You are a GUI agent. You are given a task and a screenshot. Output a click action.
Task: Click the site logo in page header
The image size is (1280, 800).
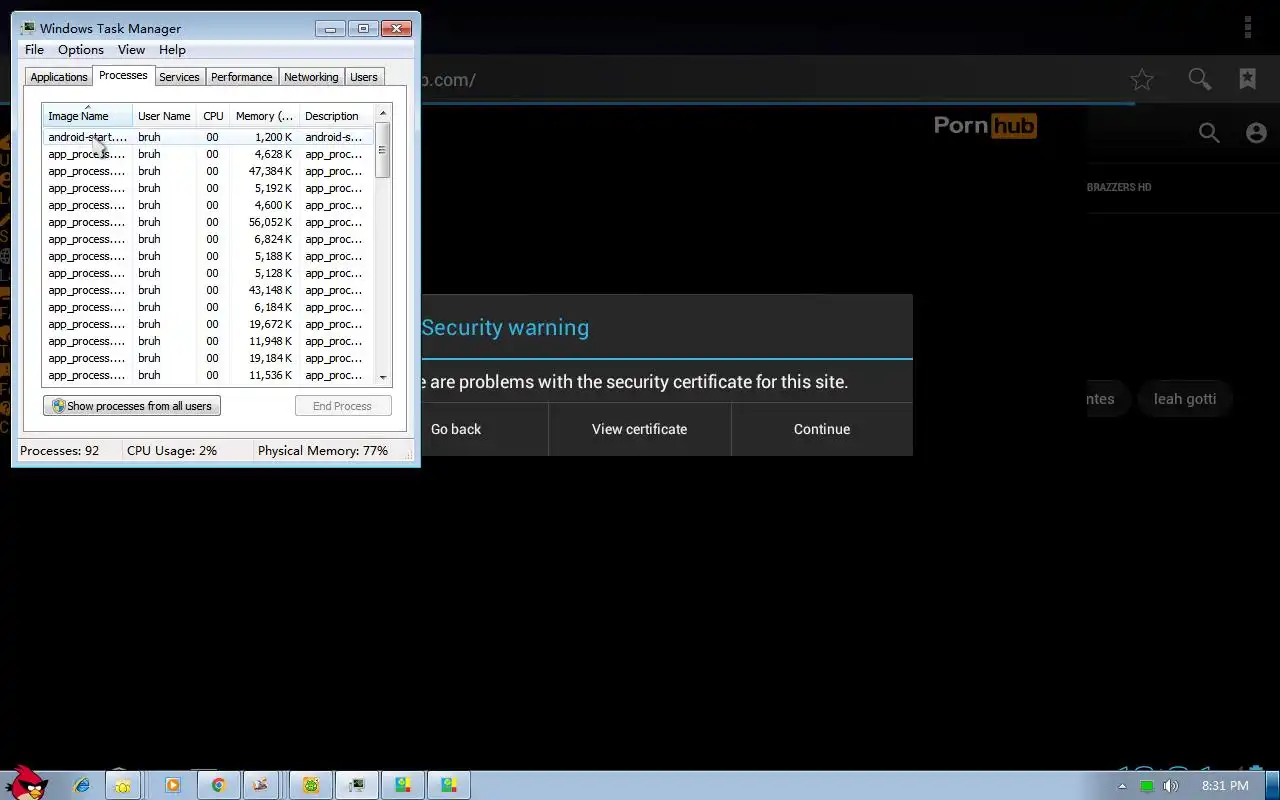click(x=985, y=126)
